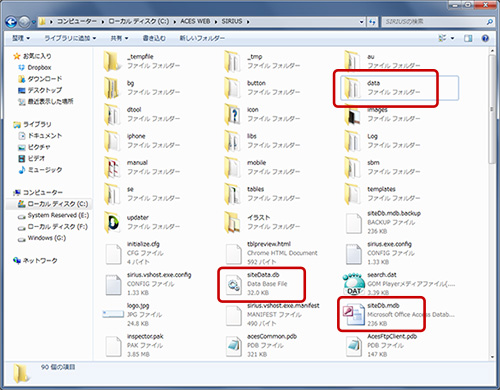Screen dimensions: 500x390
Task: Select the siteDb.mdb Access database icon
Action: [353, 315]
